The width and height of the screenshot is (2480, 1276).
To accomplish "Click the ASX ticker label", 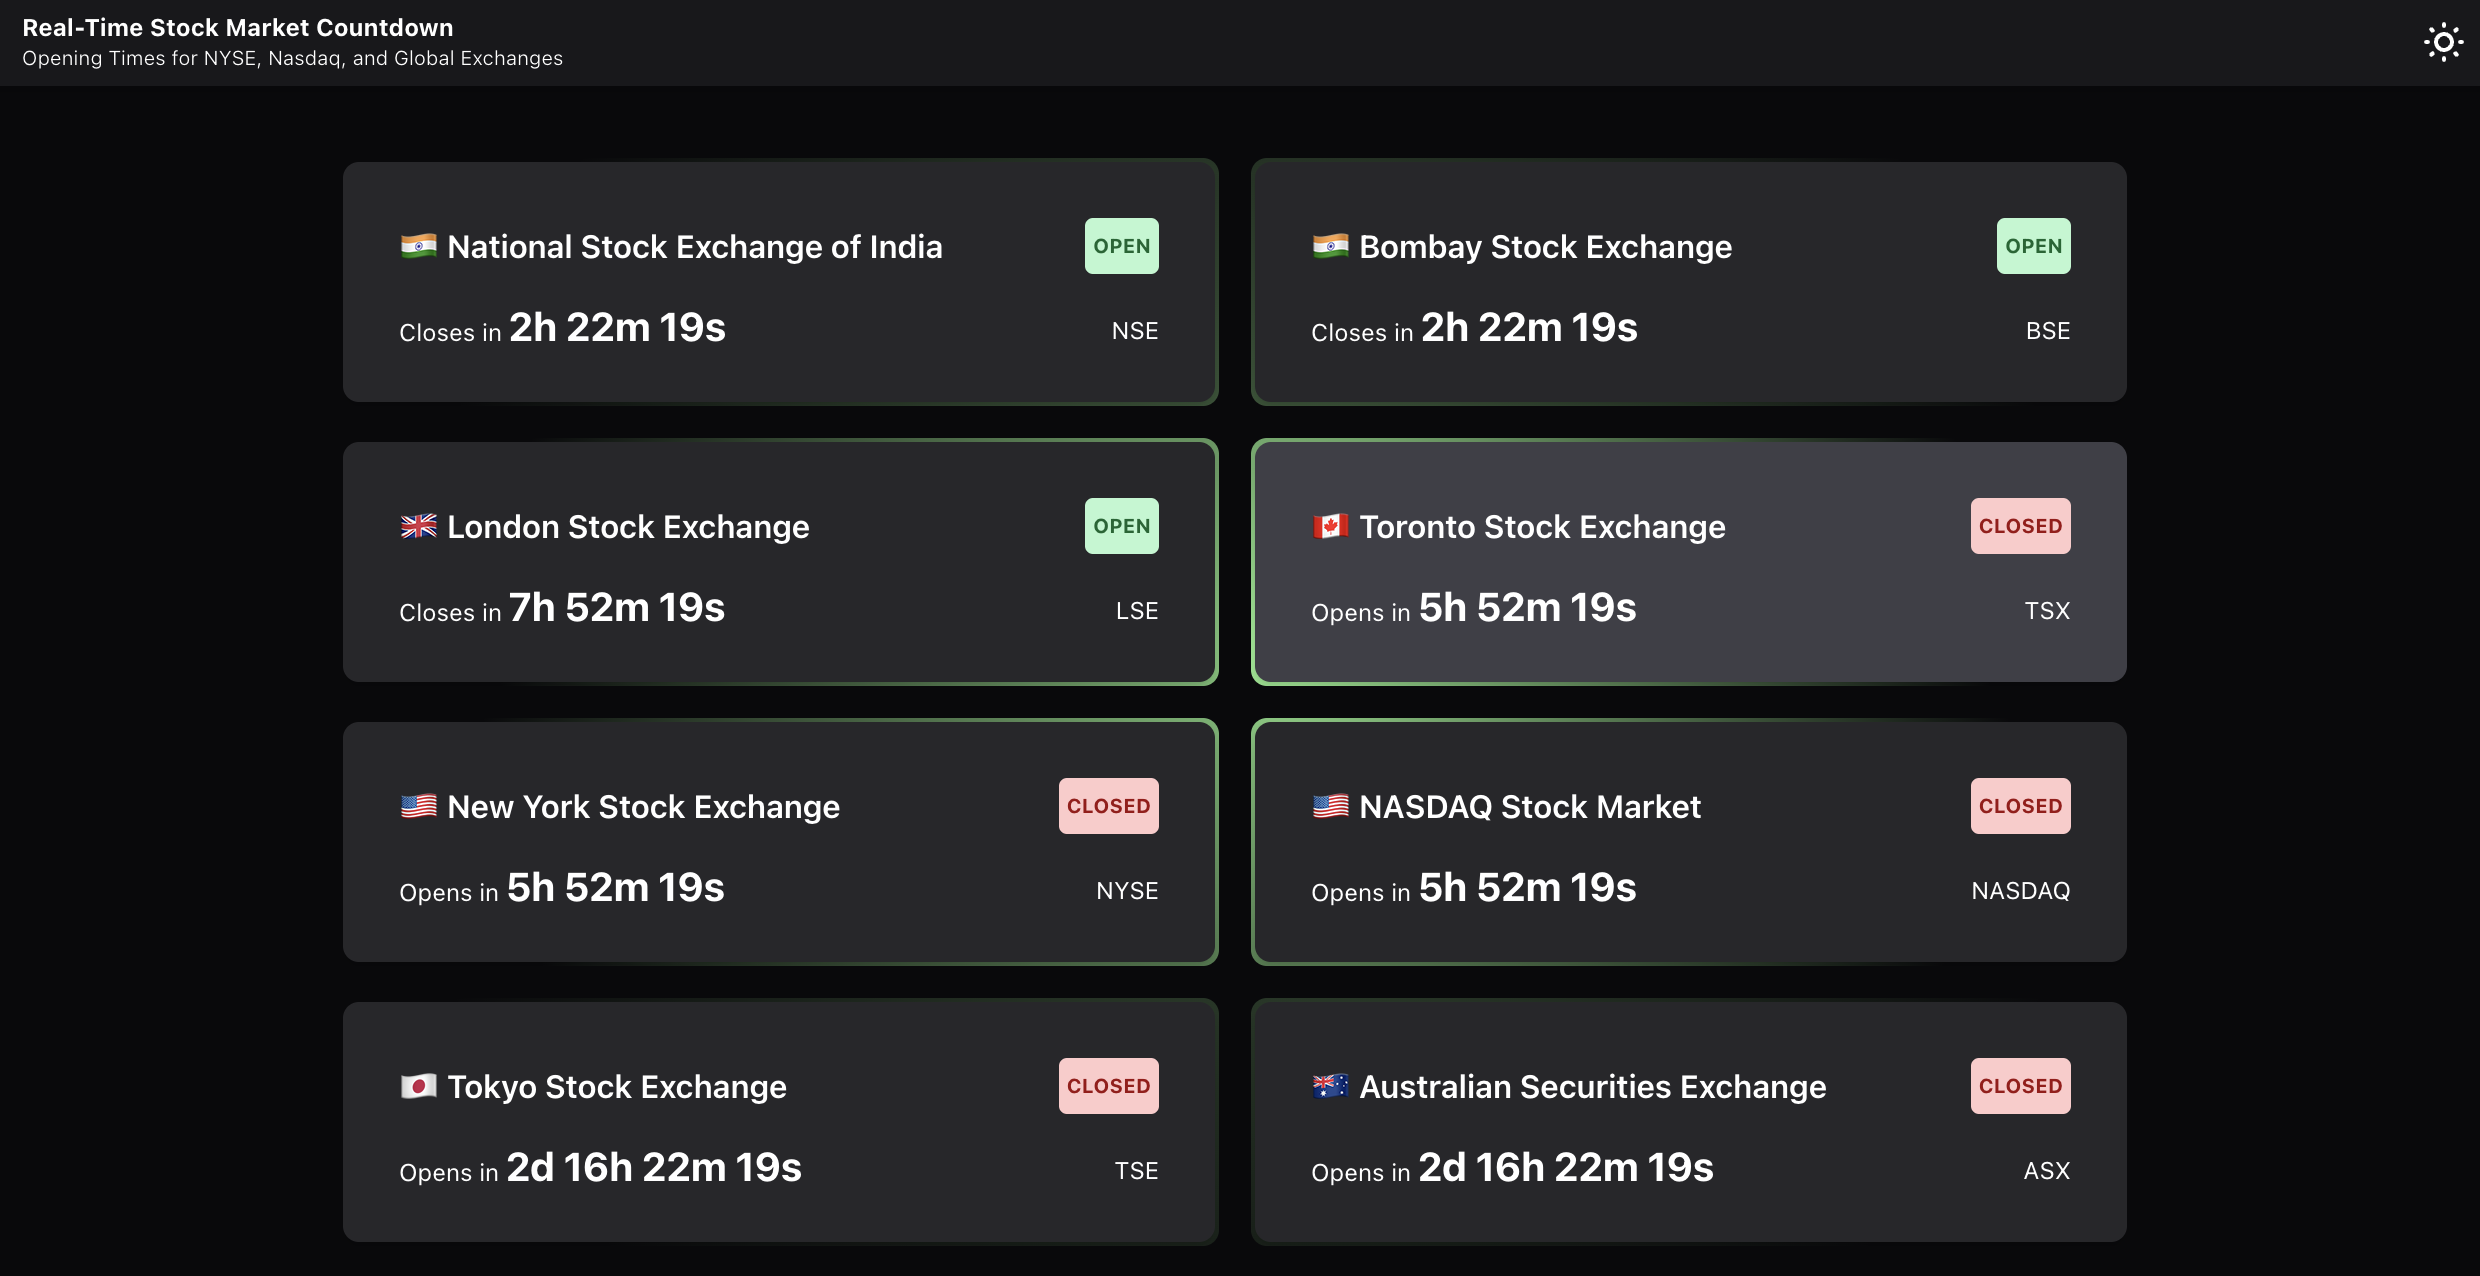I will tap(2046, 1171).
